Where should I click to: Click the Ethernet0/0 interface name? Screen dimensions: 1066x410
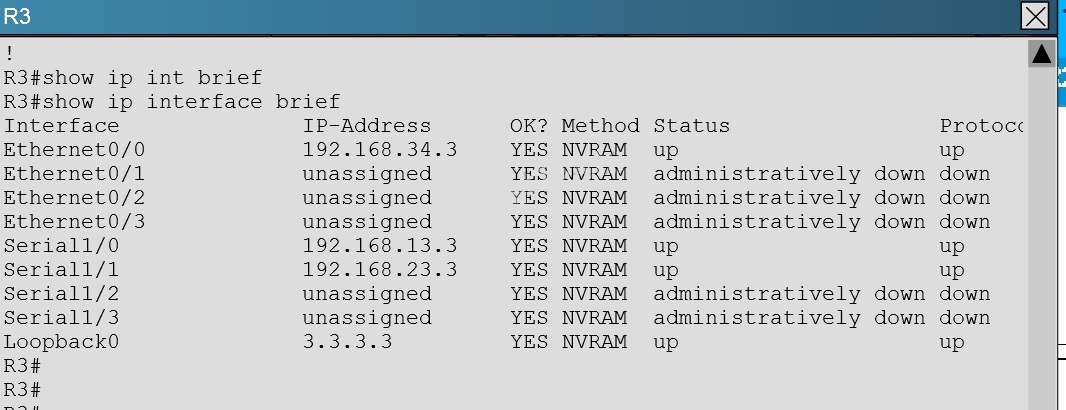74,150
